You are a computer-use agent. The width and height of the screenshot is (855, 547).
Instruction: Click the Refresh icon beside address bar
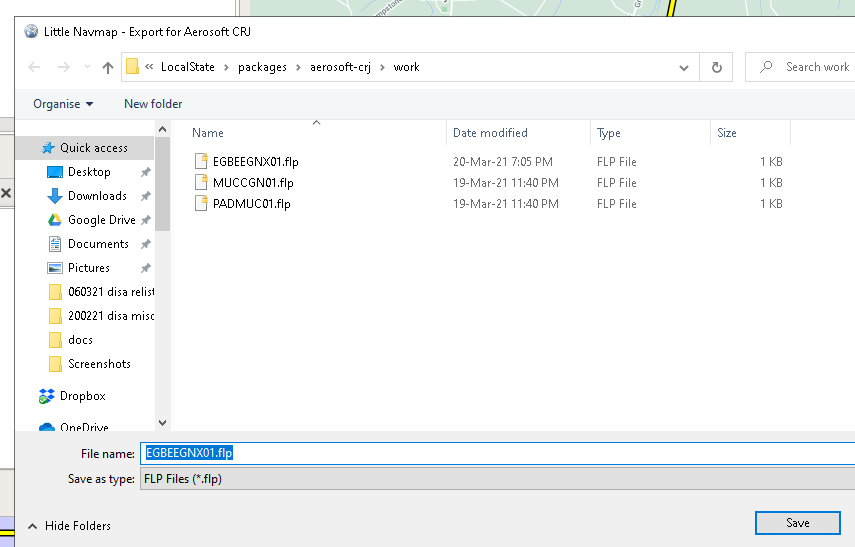pyautogui.click(x=716, y=68)
